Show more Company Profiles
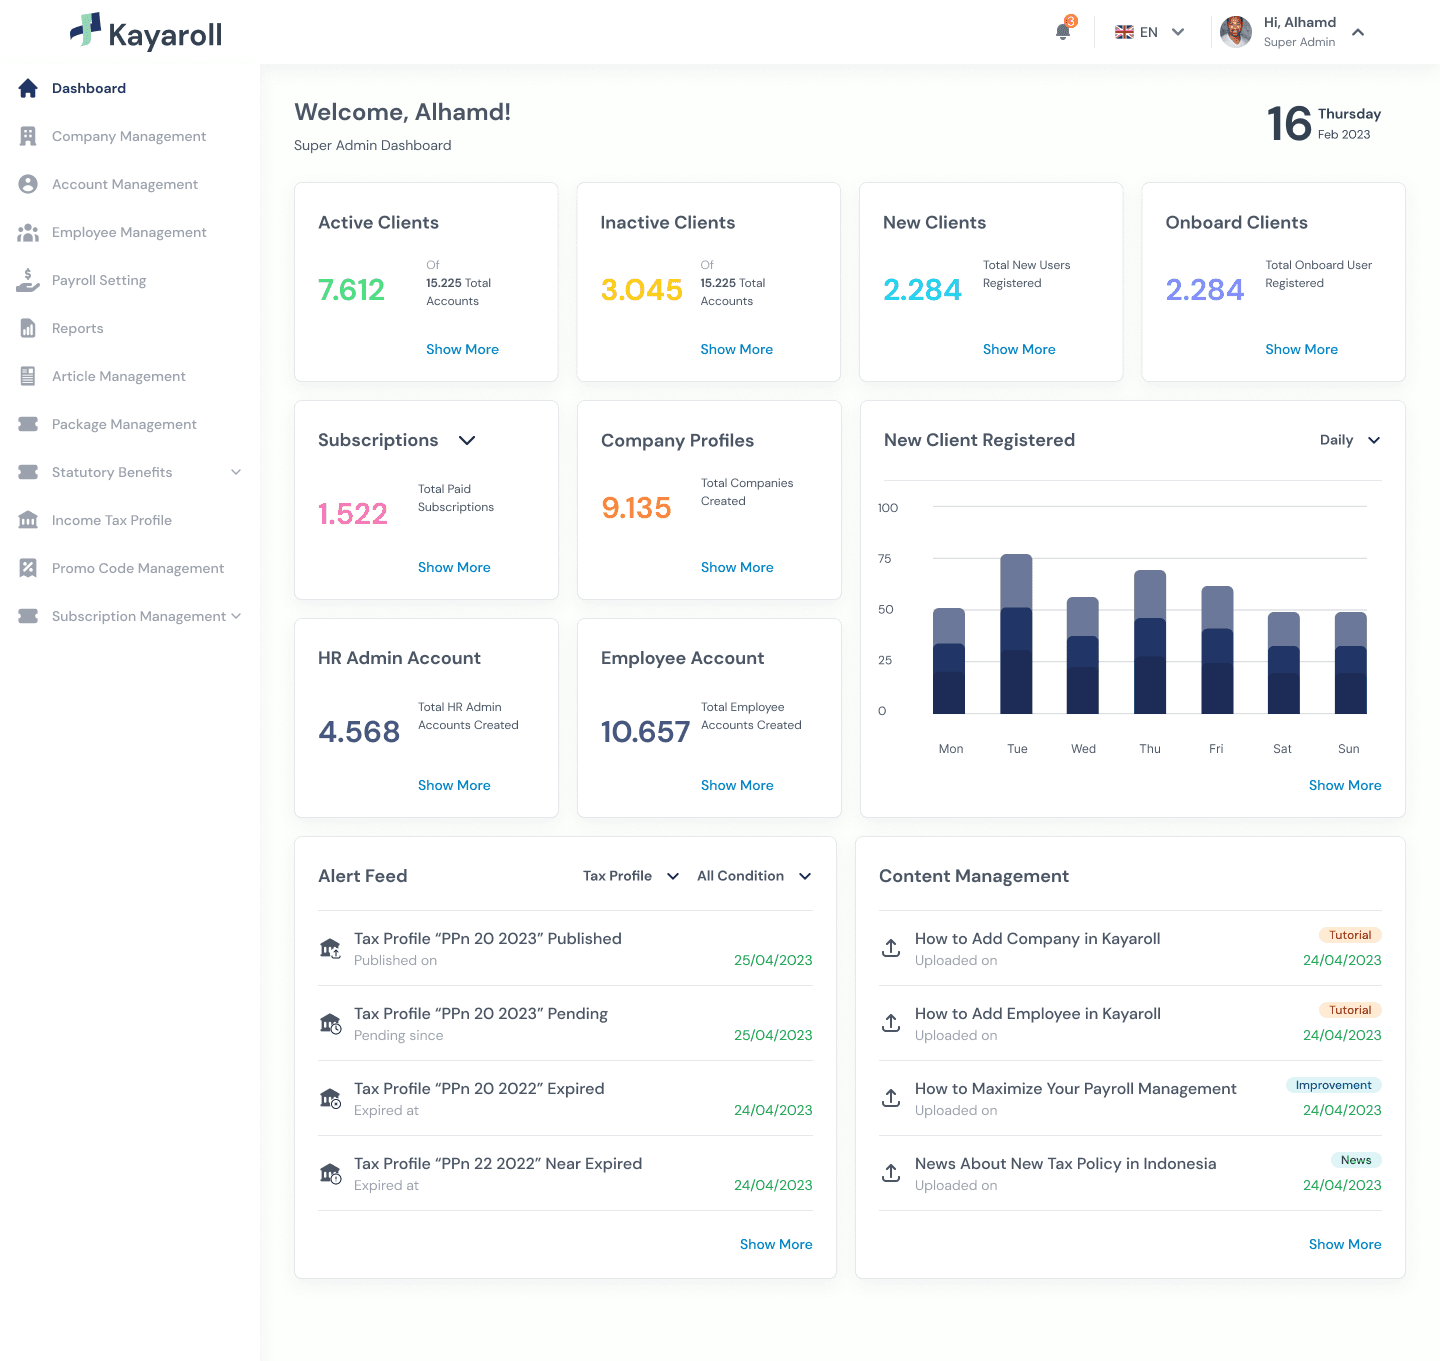 click(737, 567)
